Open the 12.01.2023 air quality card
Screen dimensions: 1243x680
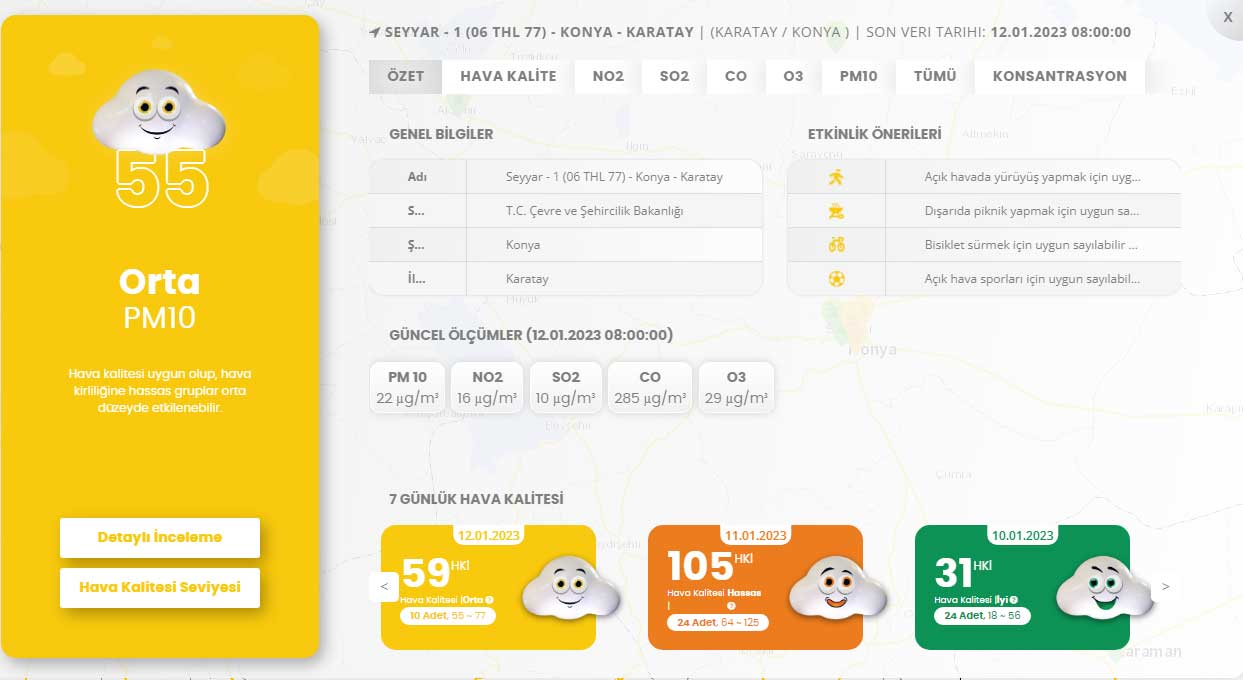[488, 587]
